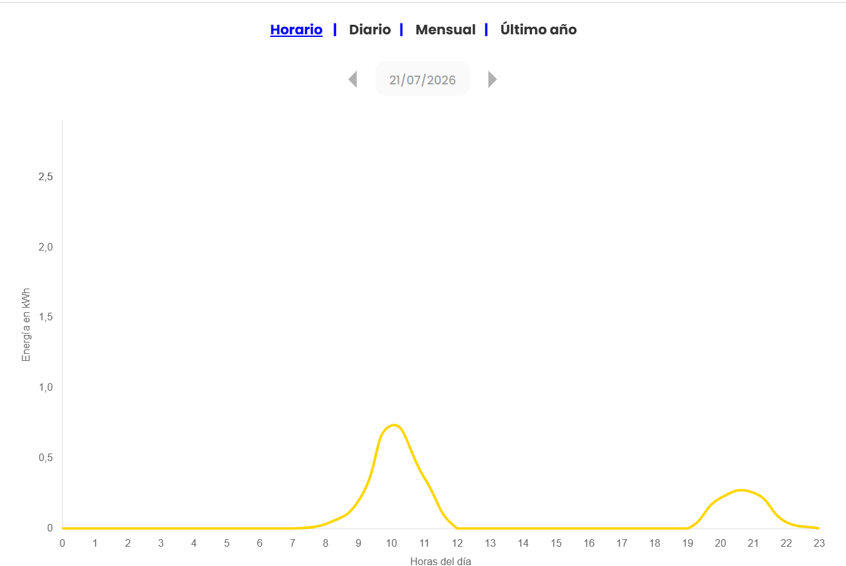The image size is (846, 566).
Task: Click the Energía en kWh axis title
Action: pyautogui.click(x=26, y=325)
